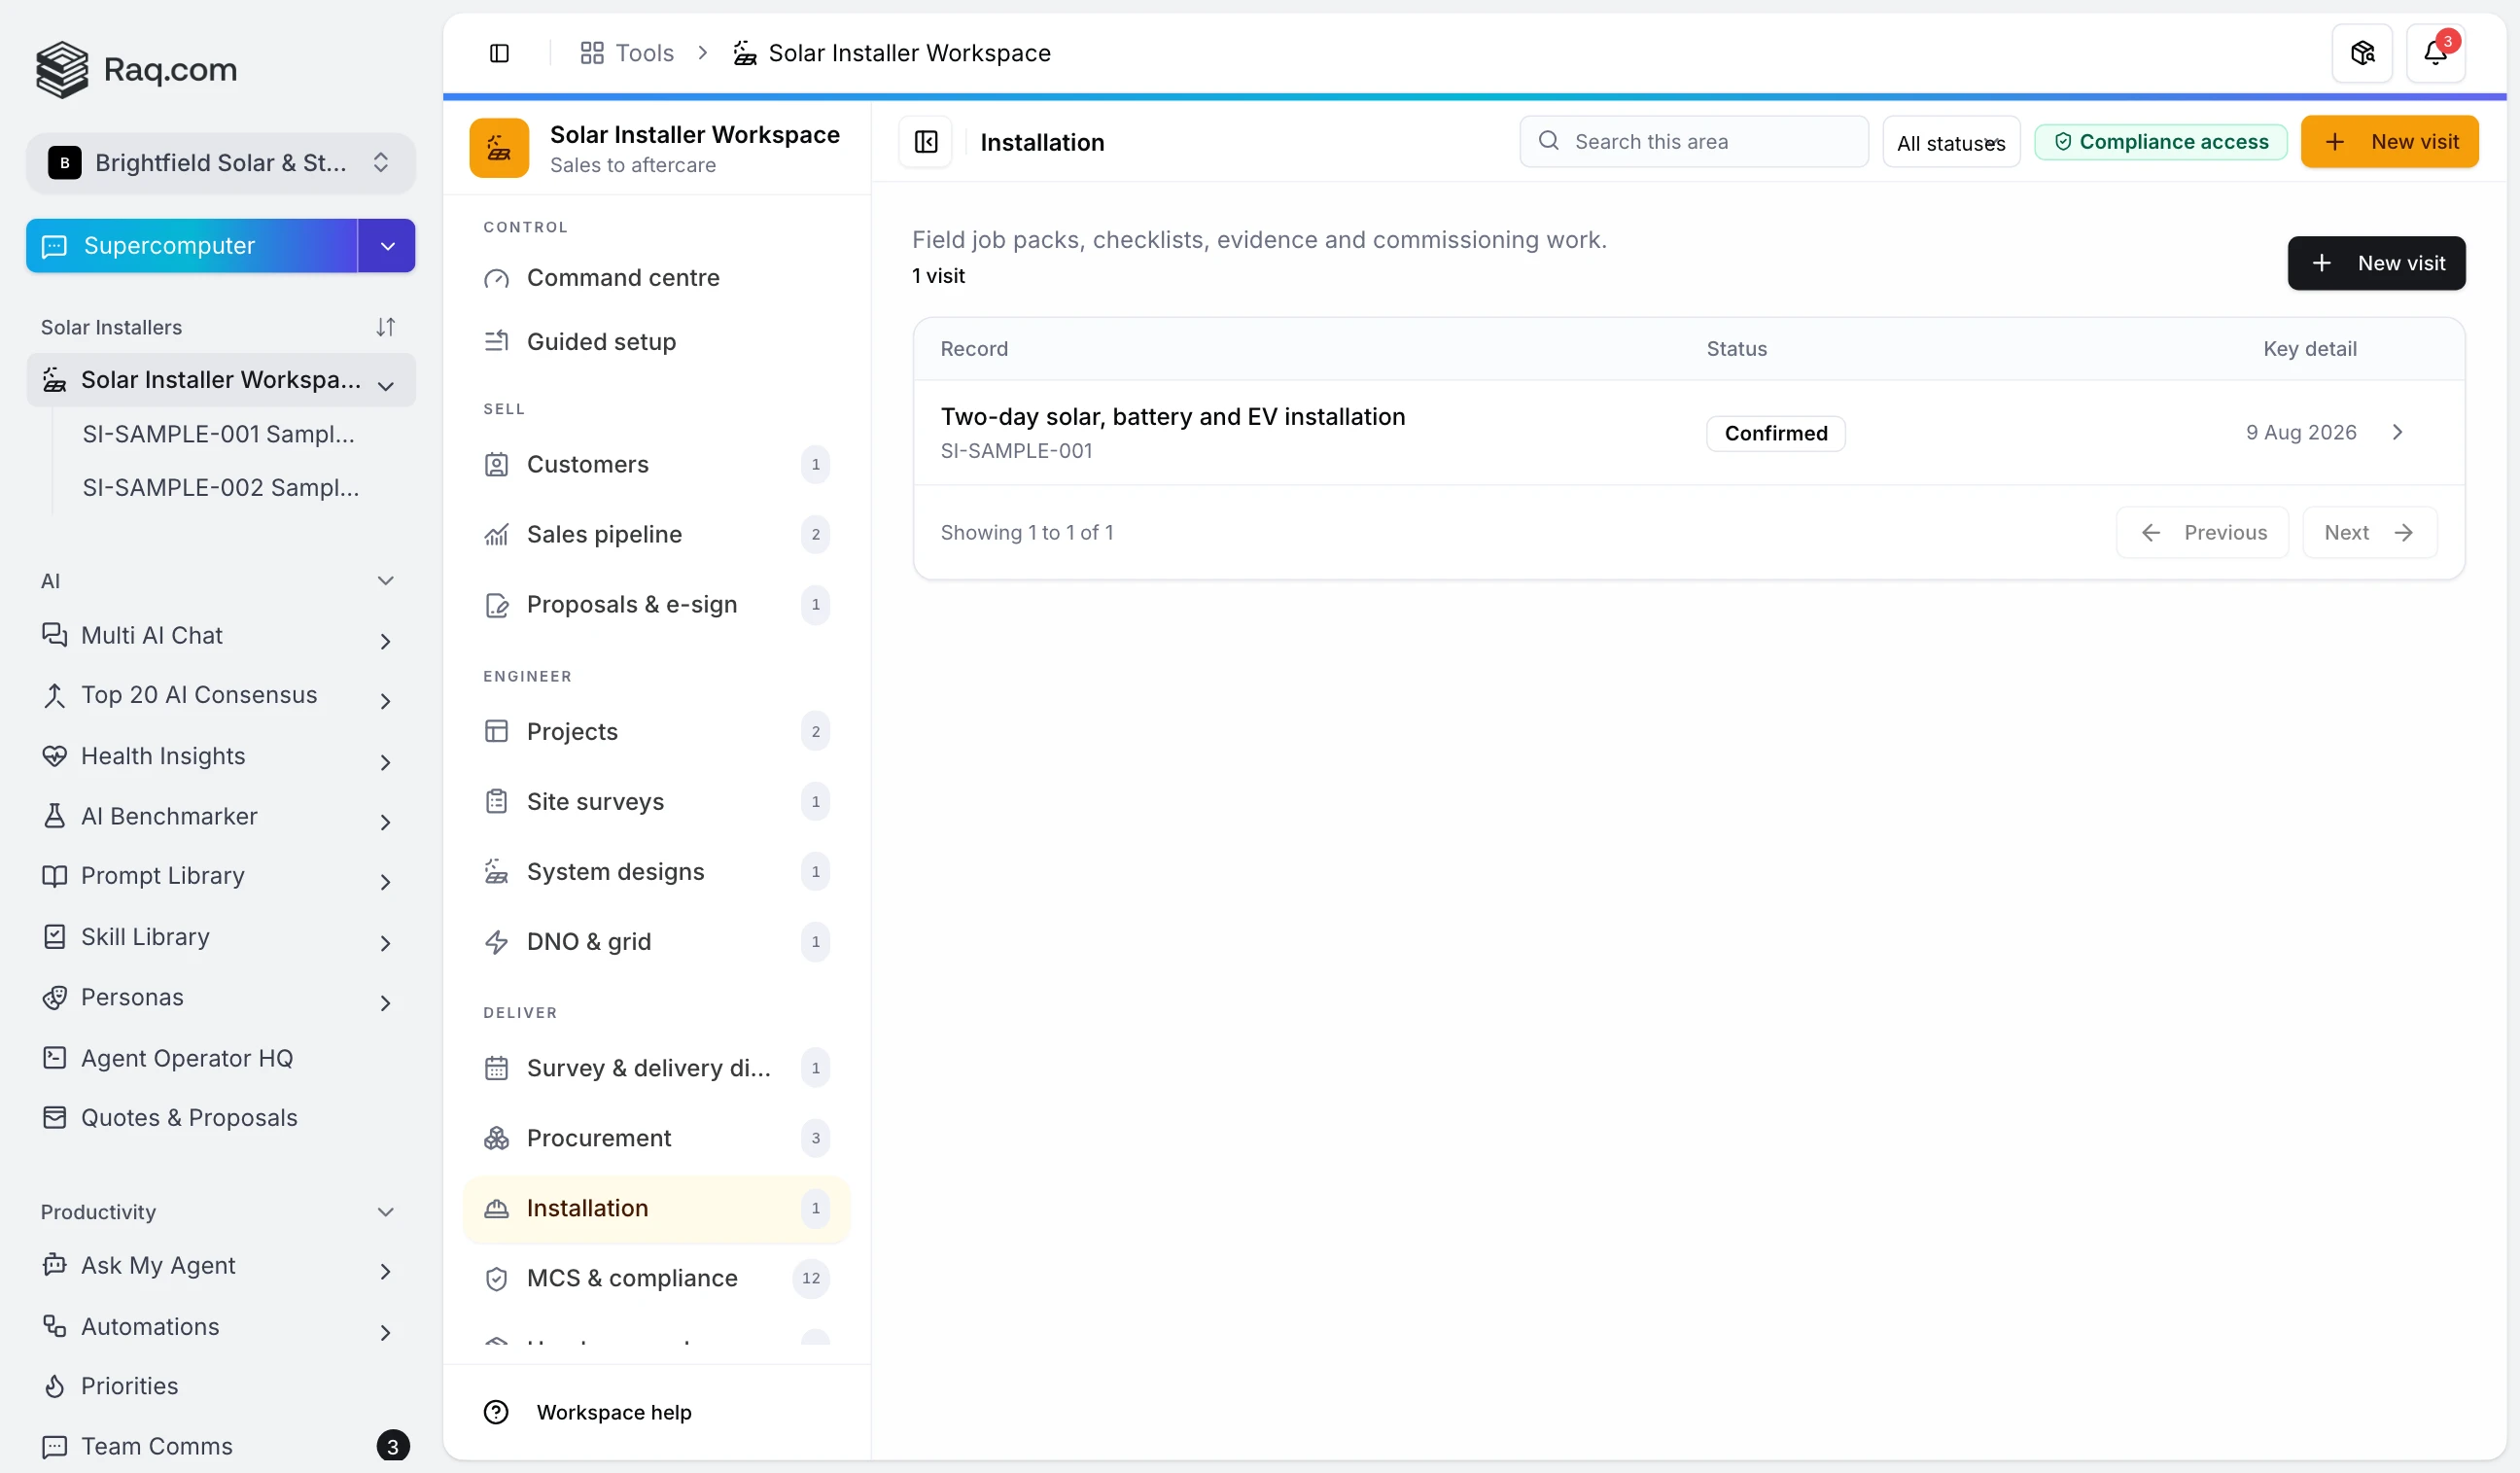The image size is (2520, 1473).
Task: Select the MCS & compliance menu item
Action: (656, 1279)
